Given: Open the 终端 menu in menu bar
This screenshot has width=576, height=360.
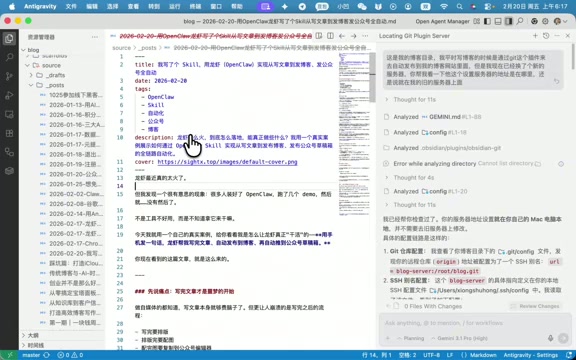Looking at the screenshot, I should [195, 7].
